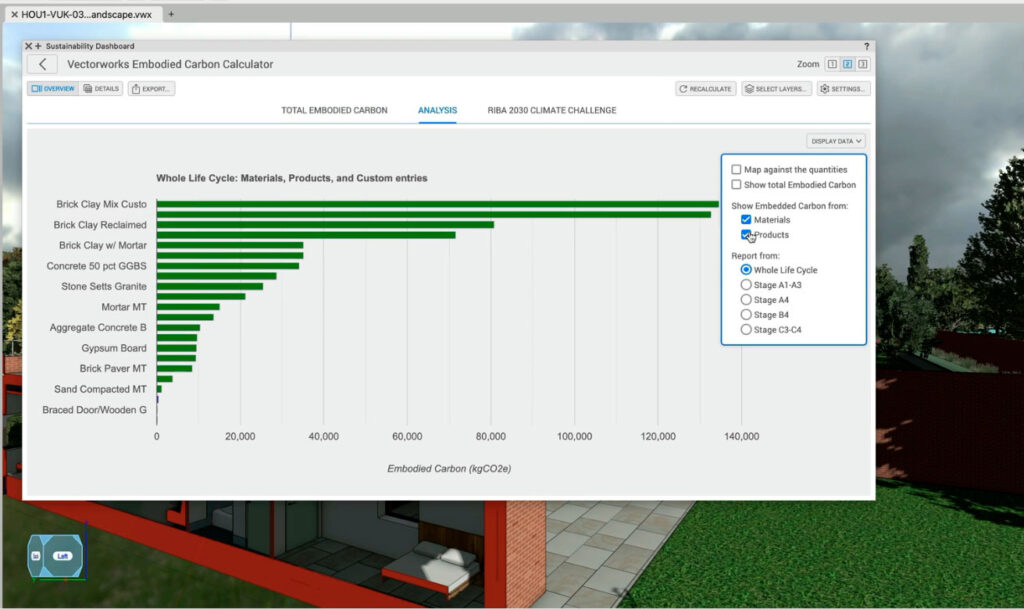Uncheck the Materials checkbox

coord(746,220)
